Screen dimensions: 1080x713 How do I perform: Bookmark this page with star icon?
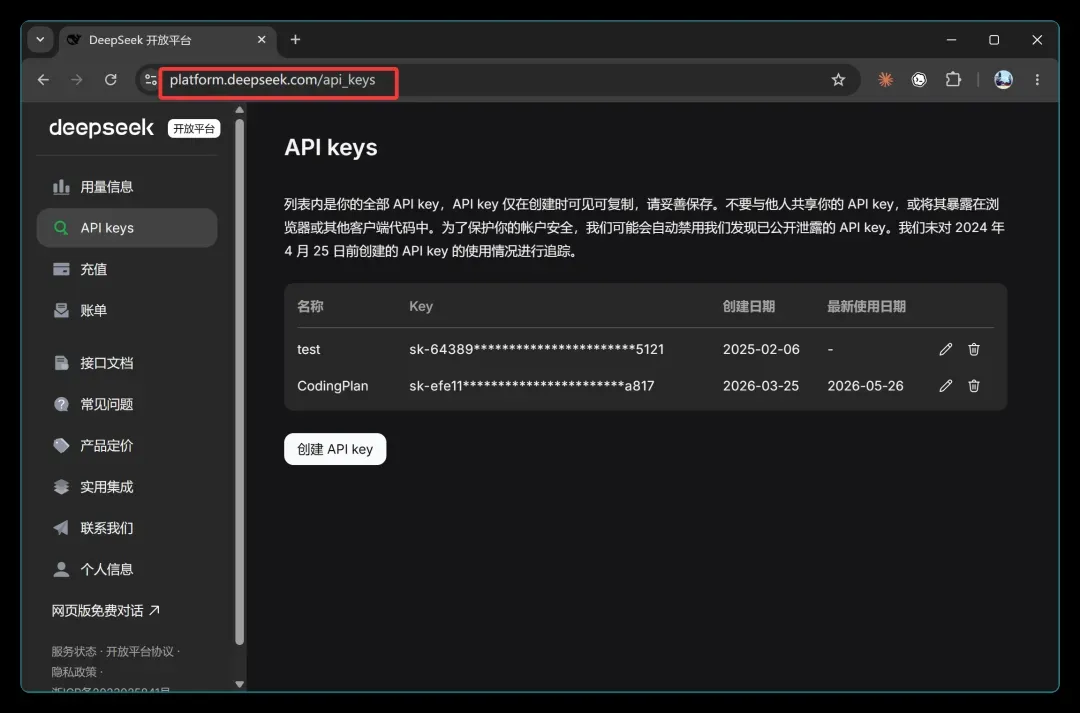[x=838, y=80]
